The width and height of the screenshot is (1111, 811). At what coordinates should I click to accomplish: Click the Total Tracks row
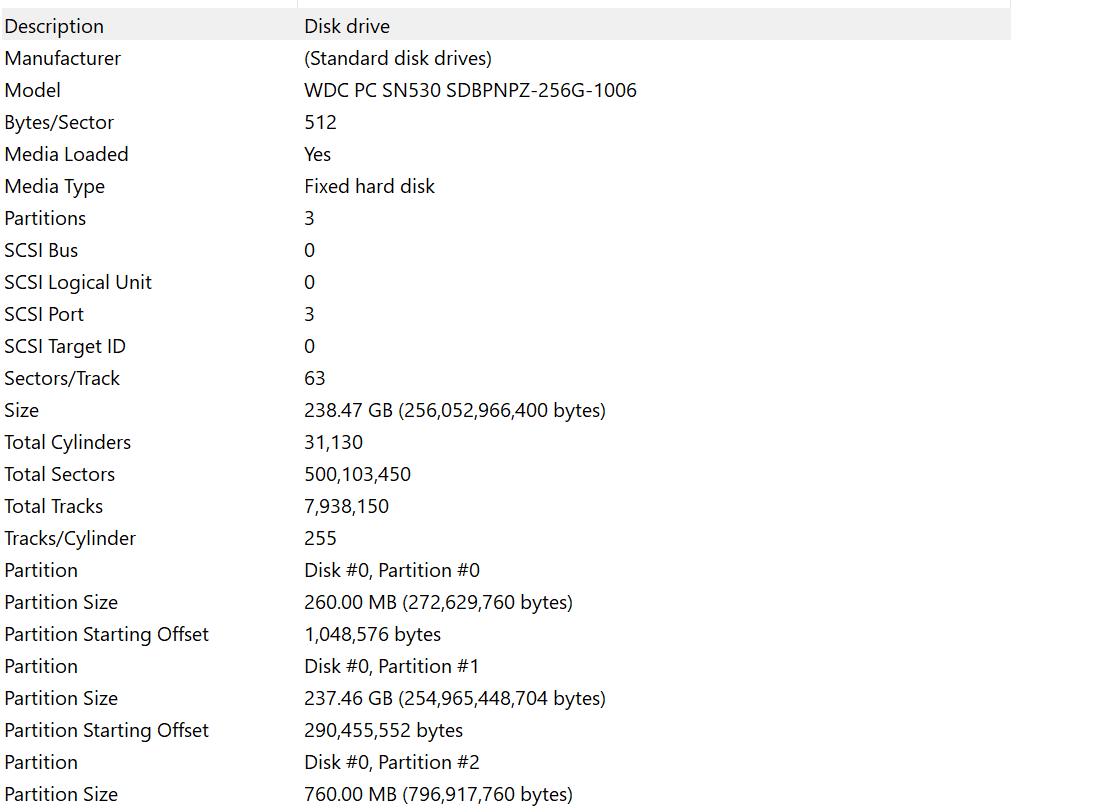(53, 506)
